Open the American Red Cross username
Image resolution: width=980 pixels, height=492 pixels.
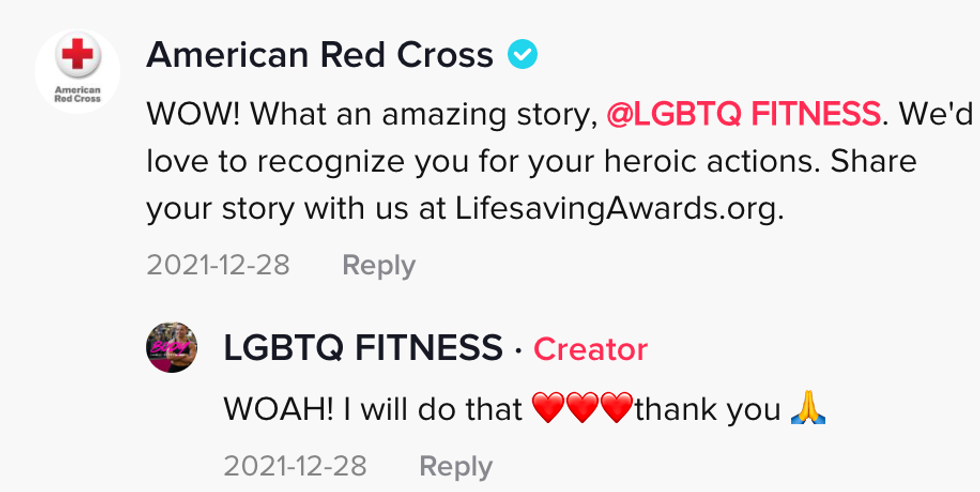tap(319, 55)
